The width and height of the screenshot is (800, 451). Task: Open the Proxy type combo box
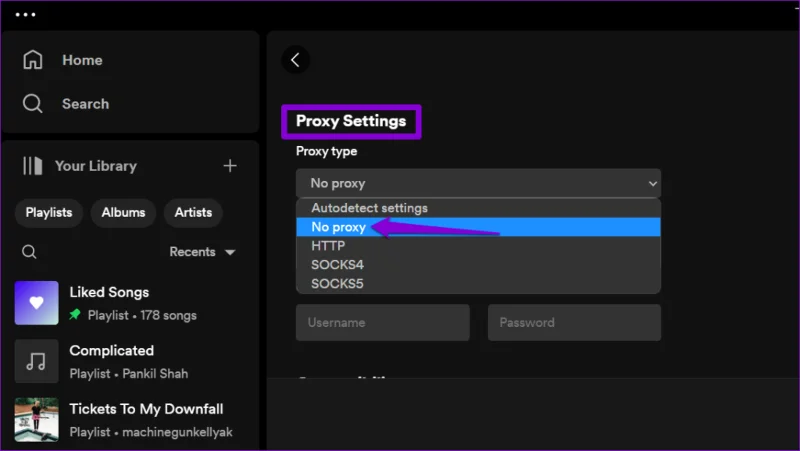(479, 183)
